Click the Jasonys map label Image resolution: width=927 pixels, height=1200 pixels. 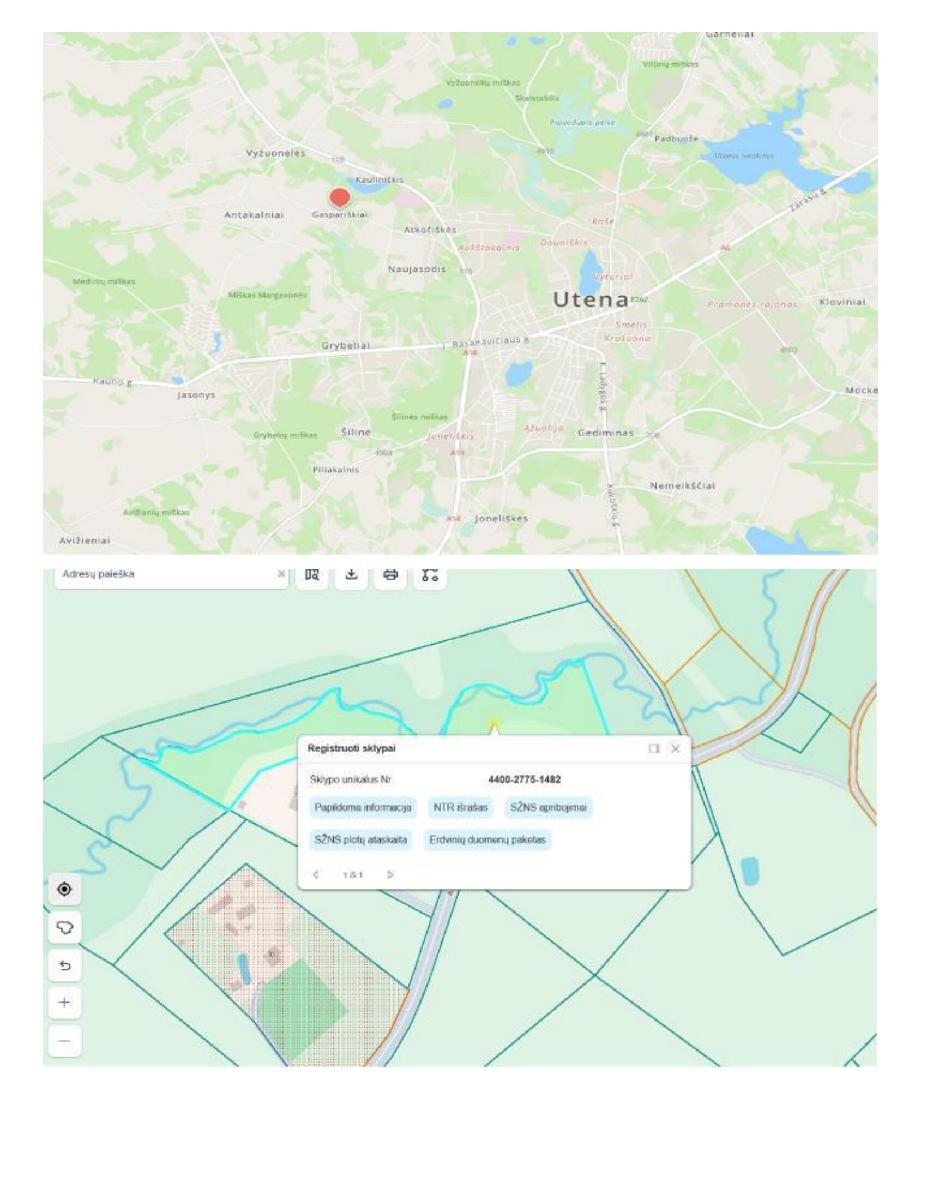click(x=197, y=394)
